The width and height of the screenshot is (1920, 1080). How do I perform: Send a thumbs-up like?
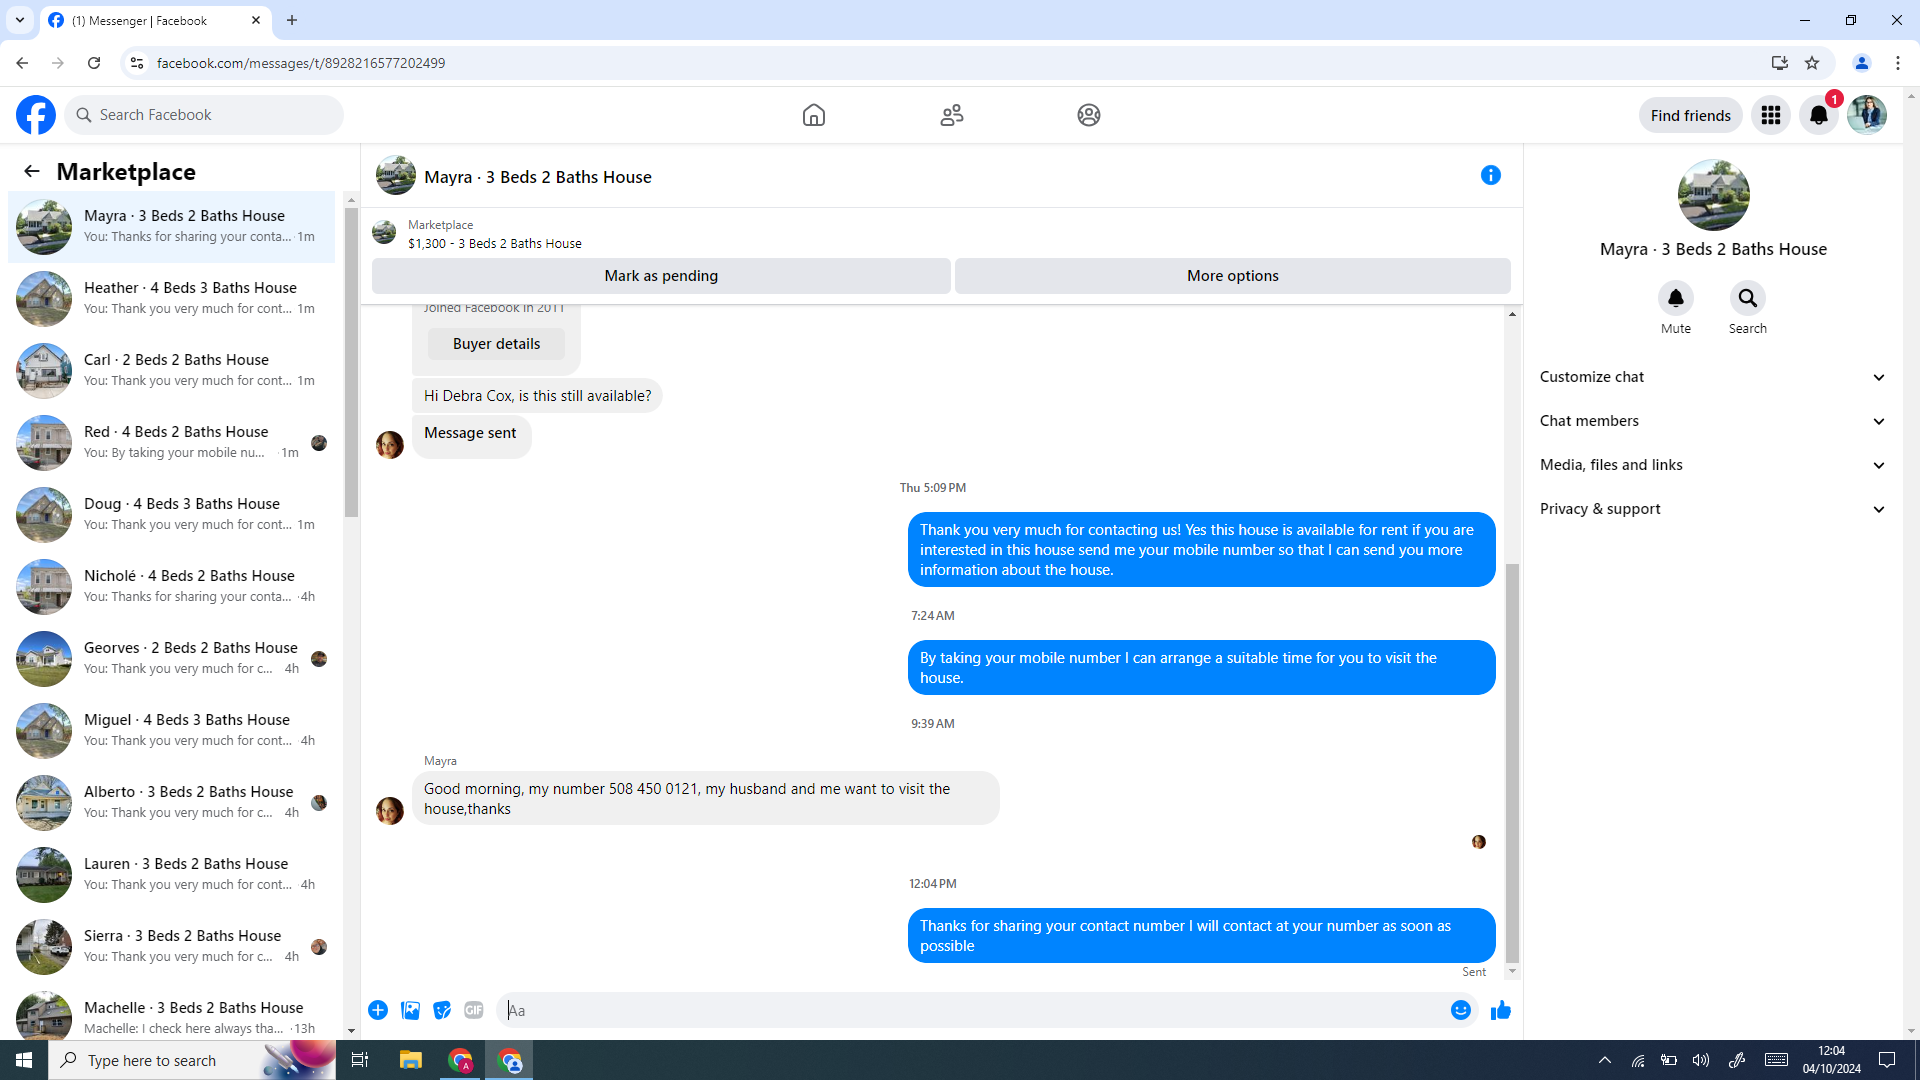point(1501,1010)
